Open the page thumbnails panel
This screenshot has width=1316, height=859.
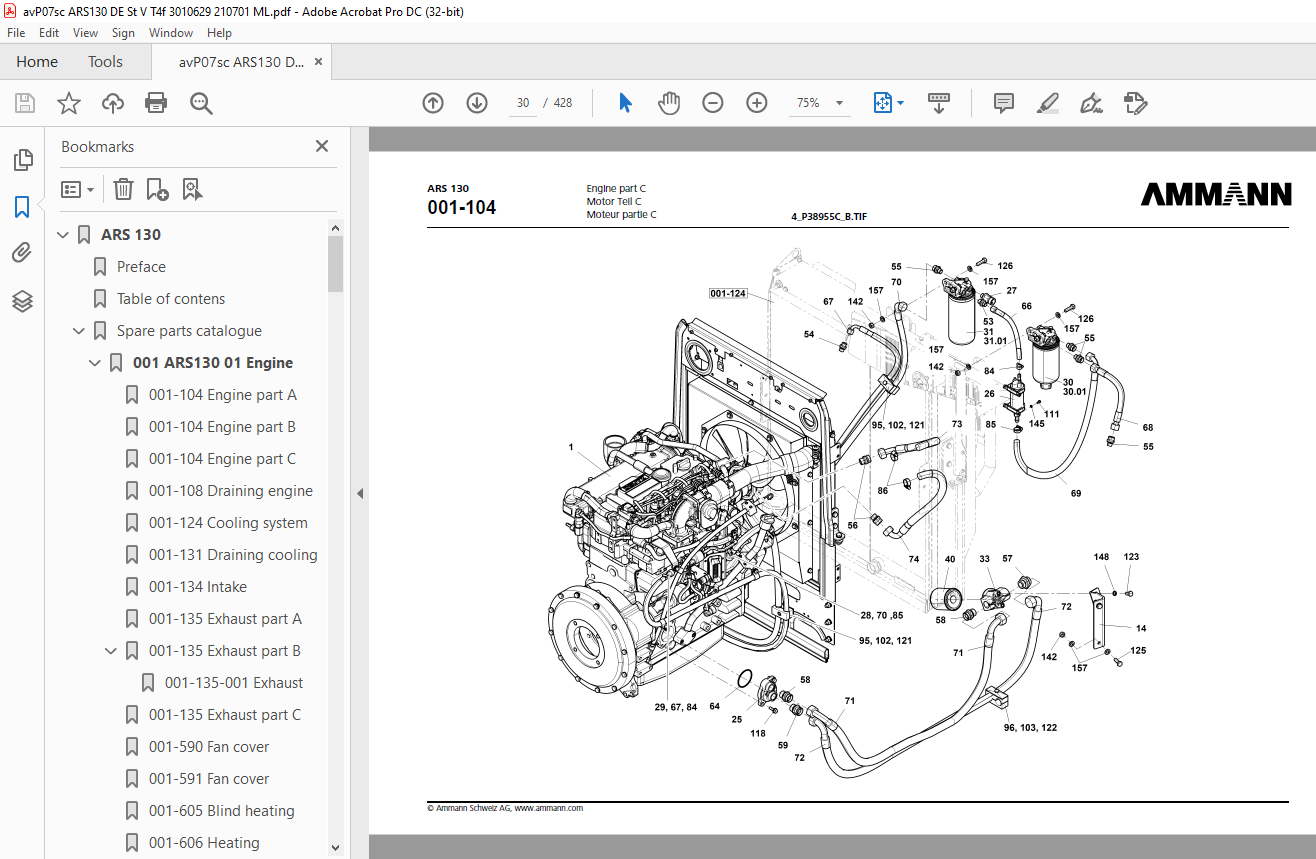click(22, 160)
